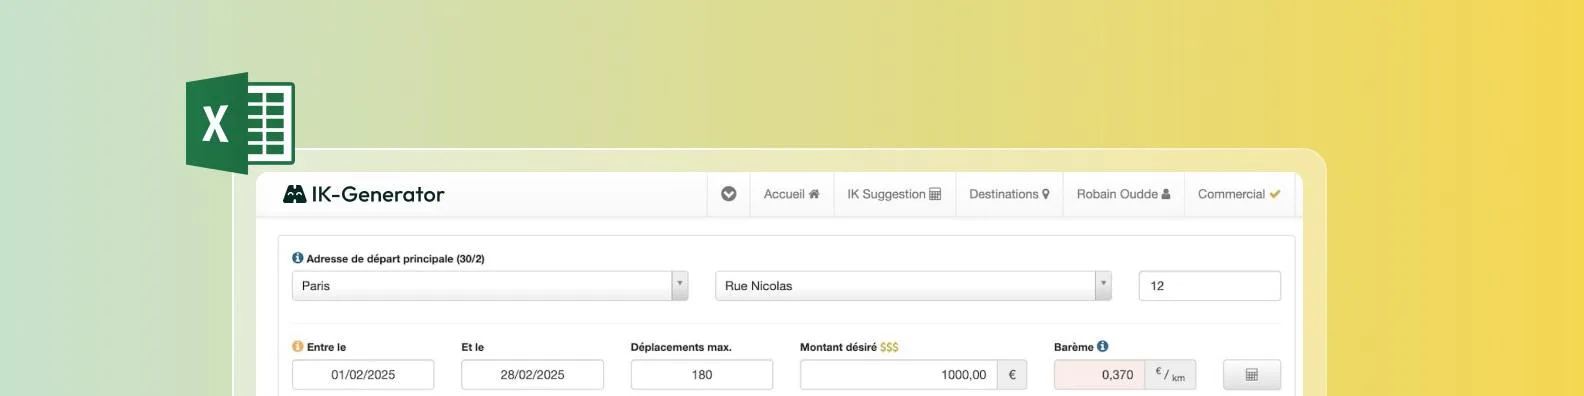Click the Excel logo icon
The height and width of the screenshot is (396, 1584).
(x=240, y=122)
